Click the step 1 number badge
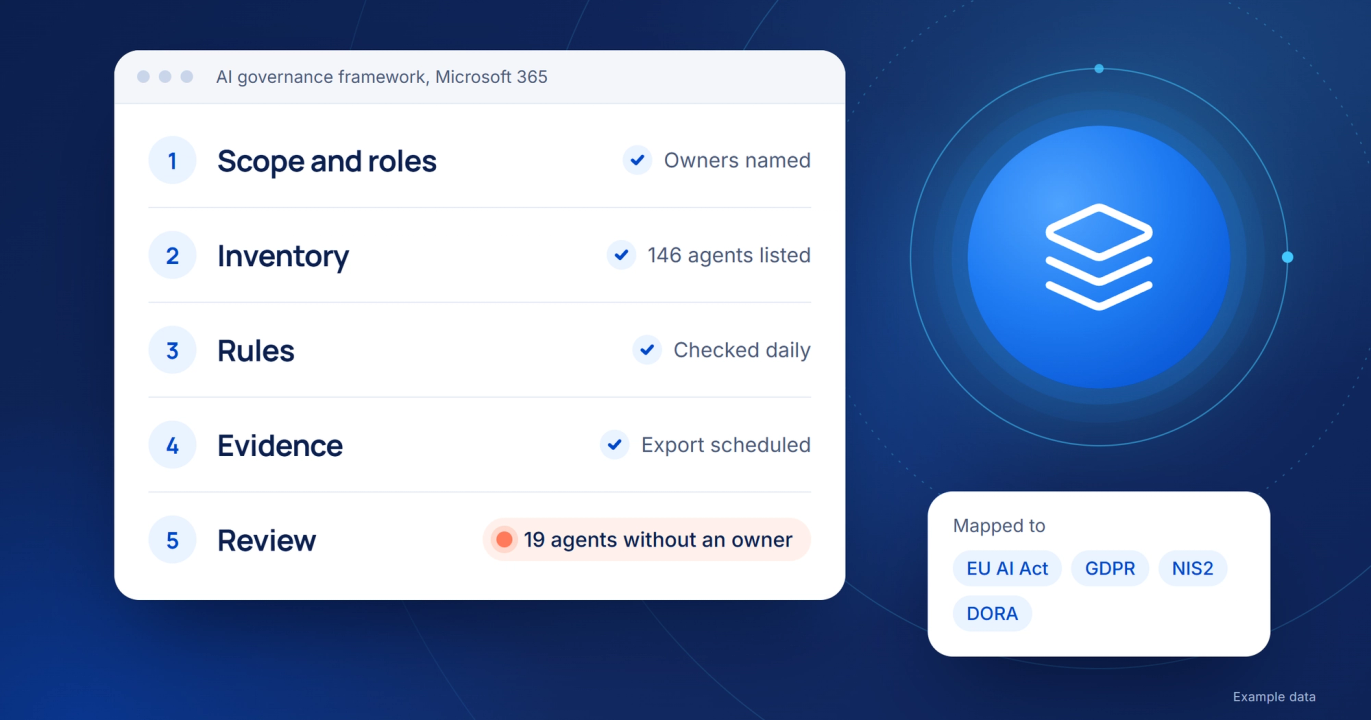 pyautogui.click(x=172, y=160)
